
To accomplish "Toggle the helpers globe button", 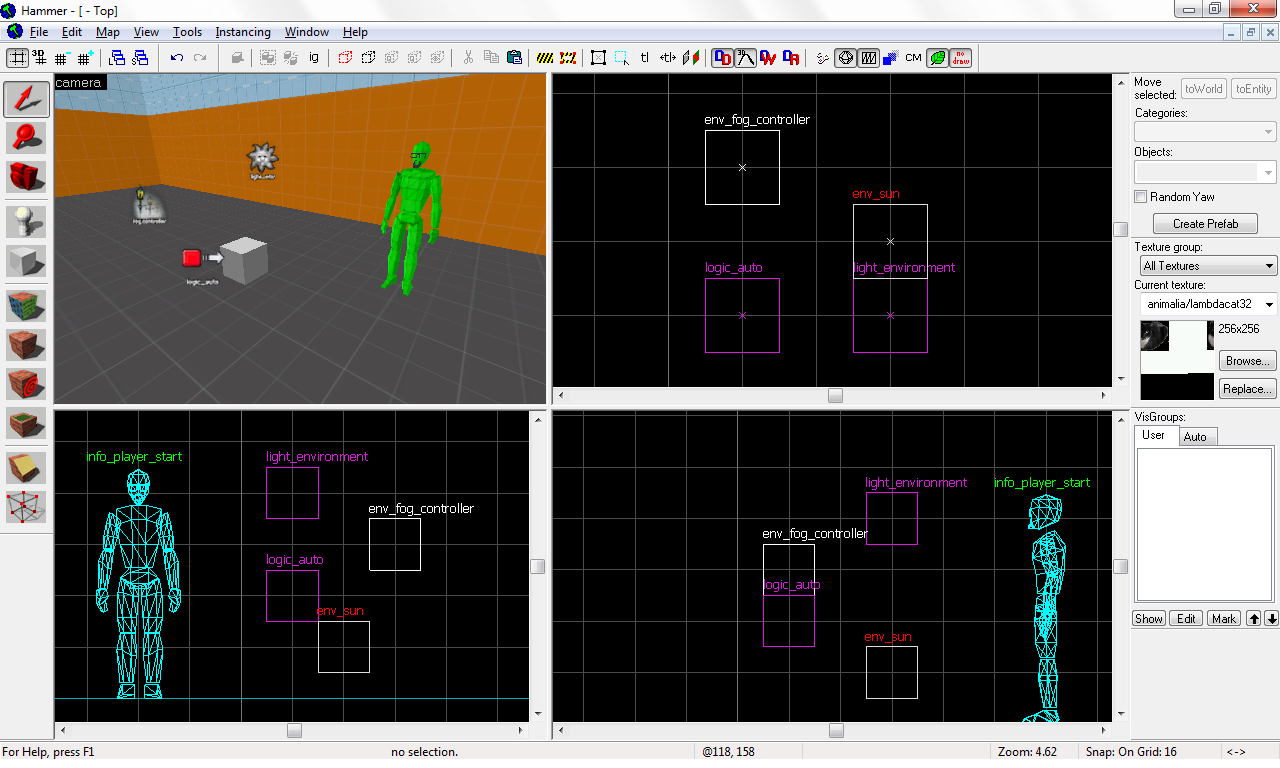I will click(x=846, y=58).
